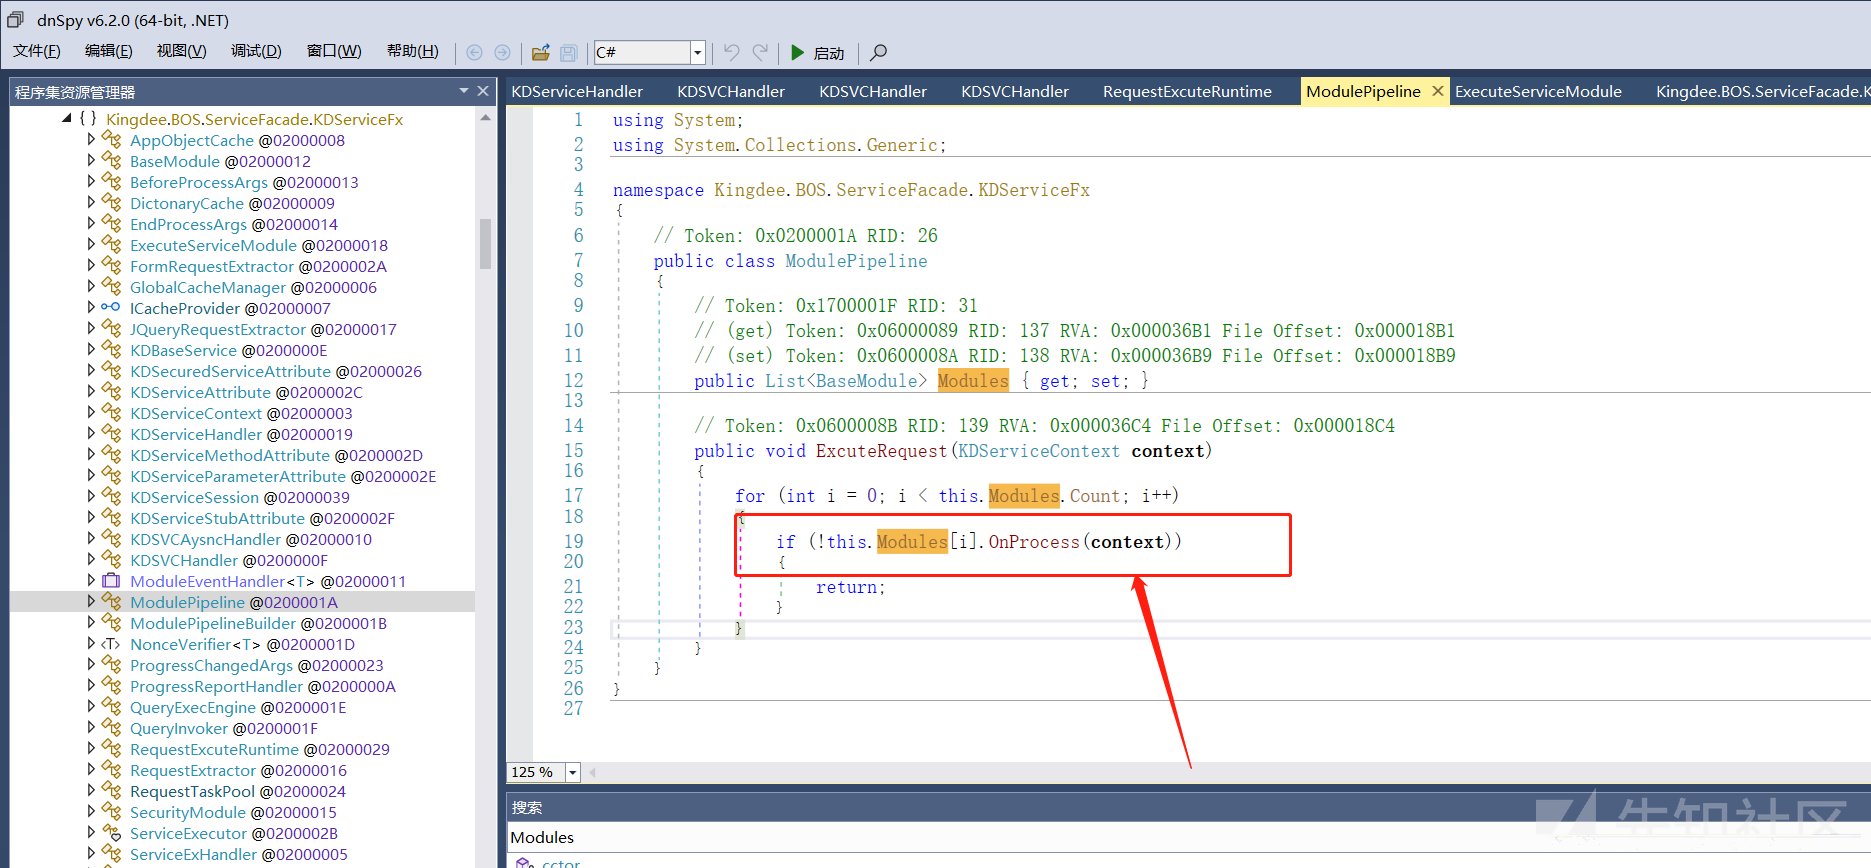Close the ModulePipeline tab
Viewport: 1871px width, 868px height.
click(1438, 91)
